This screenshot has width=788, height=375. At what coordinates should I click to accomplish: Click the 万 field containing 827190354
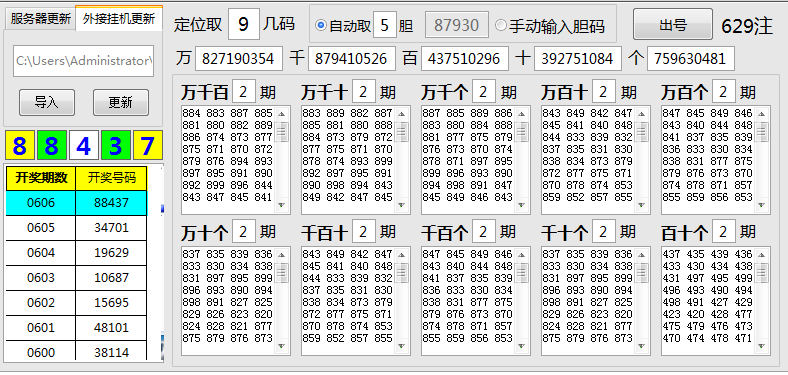coord(239,59)
